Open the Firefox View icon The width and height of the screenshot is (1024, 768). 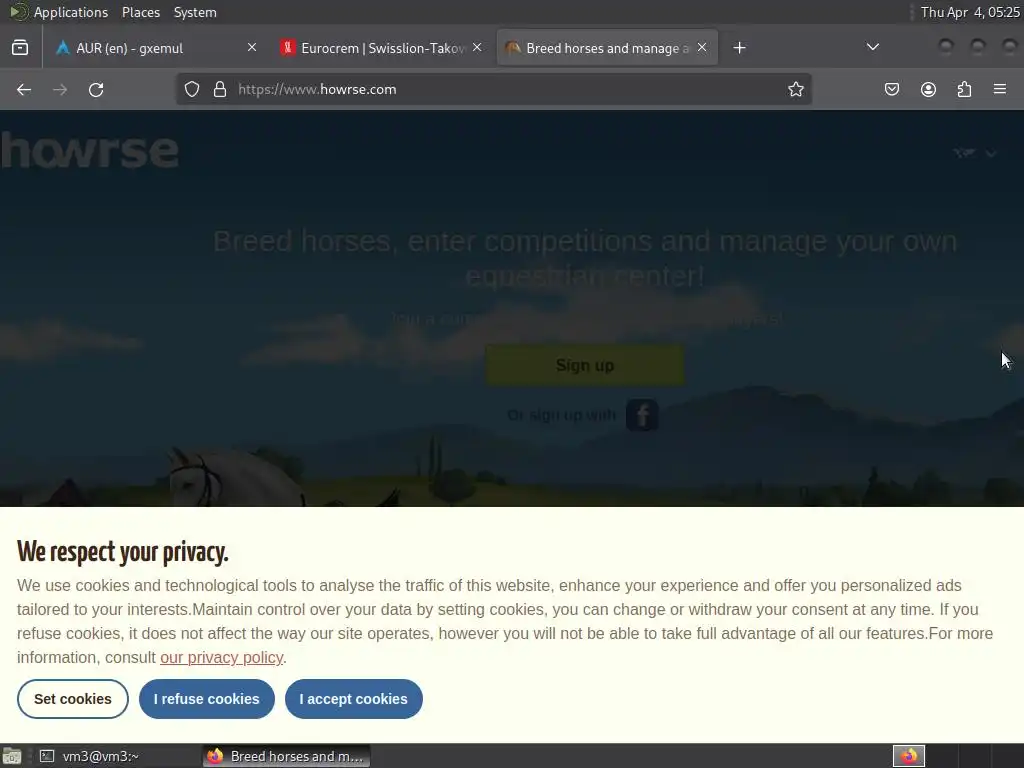pos(20,48)
